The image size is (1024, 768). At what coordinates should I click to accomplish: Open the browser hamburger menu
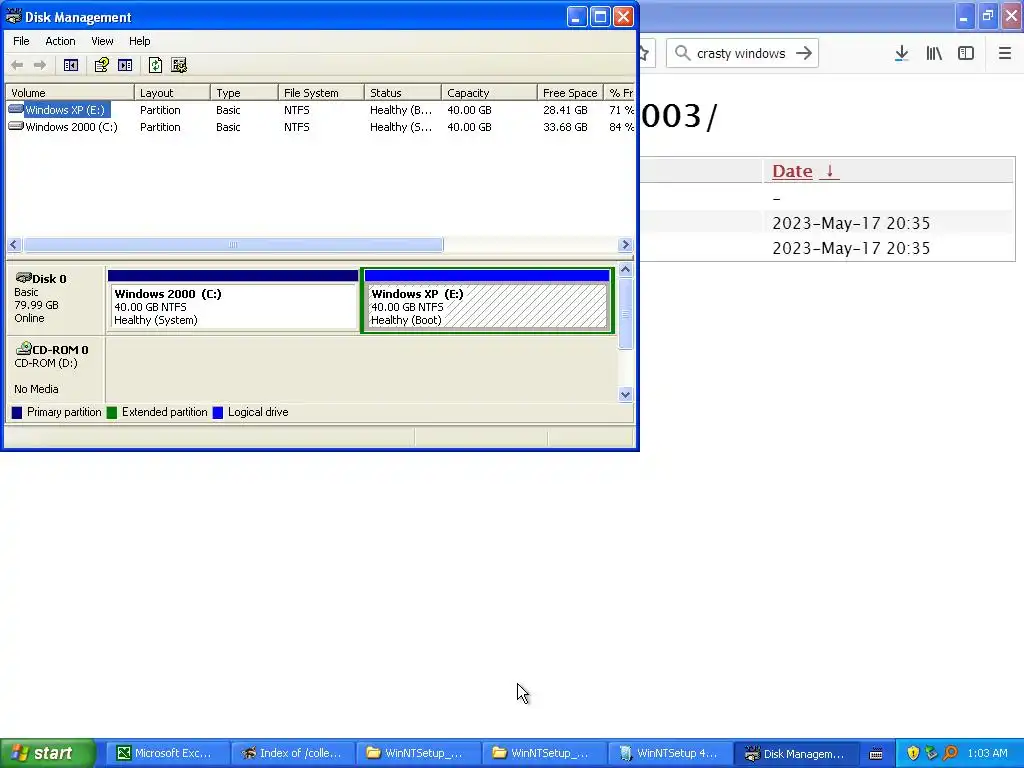1005,54
